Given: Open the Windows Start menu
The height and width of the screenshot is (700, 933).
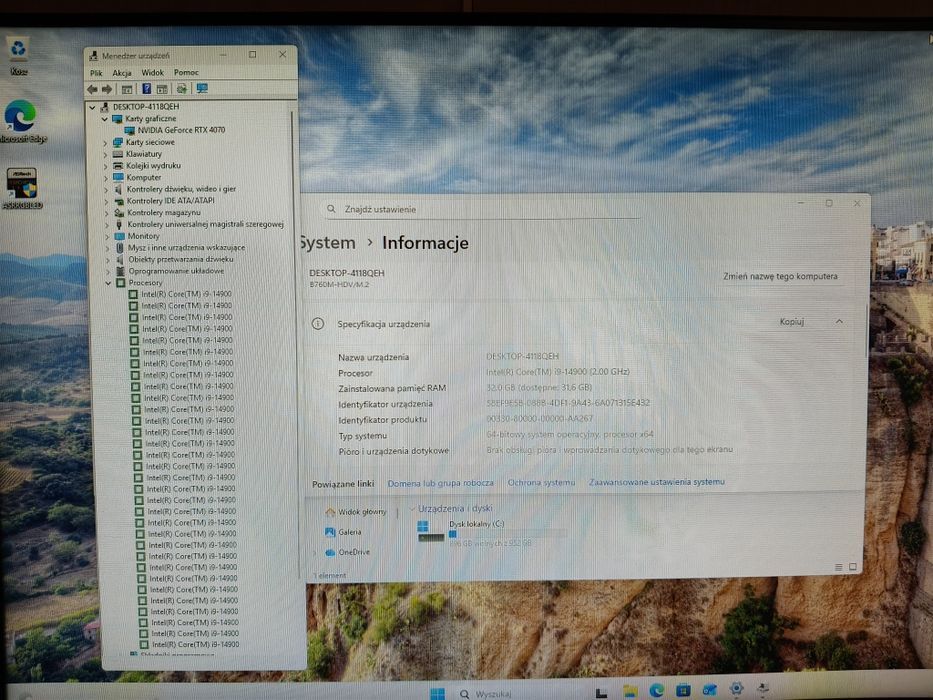Looking at the screenshot, I should (x=437, y=693).
